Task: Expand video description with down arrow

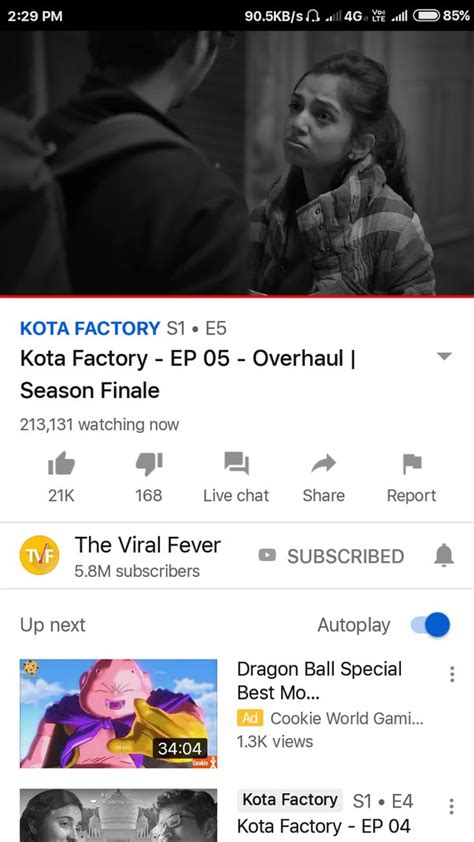Action: (x=444, y=356)
